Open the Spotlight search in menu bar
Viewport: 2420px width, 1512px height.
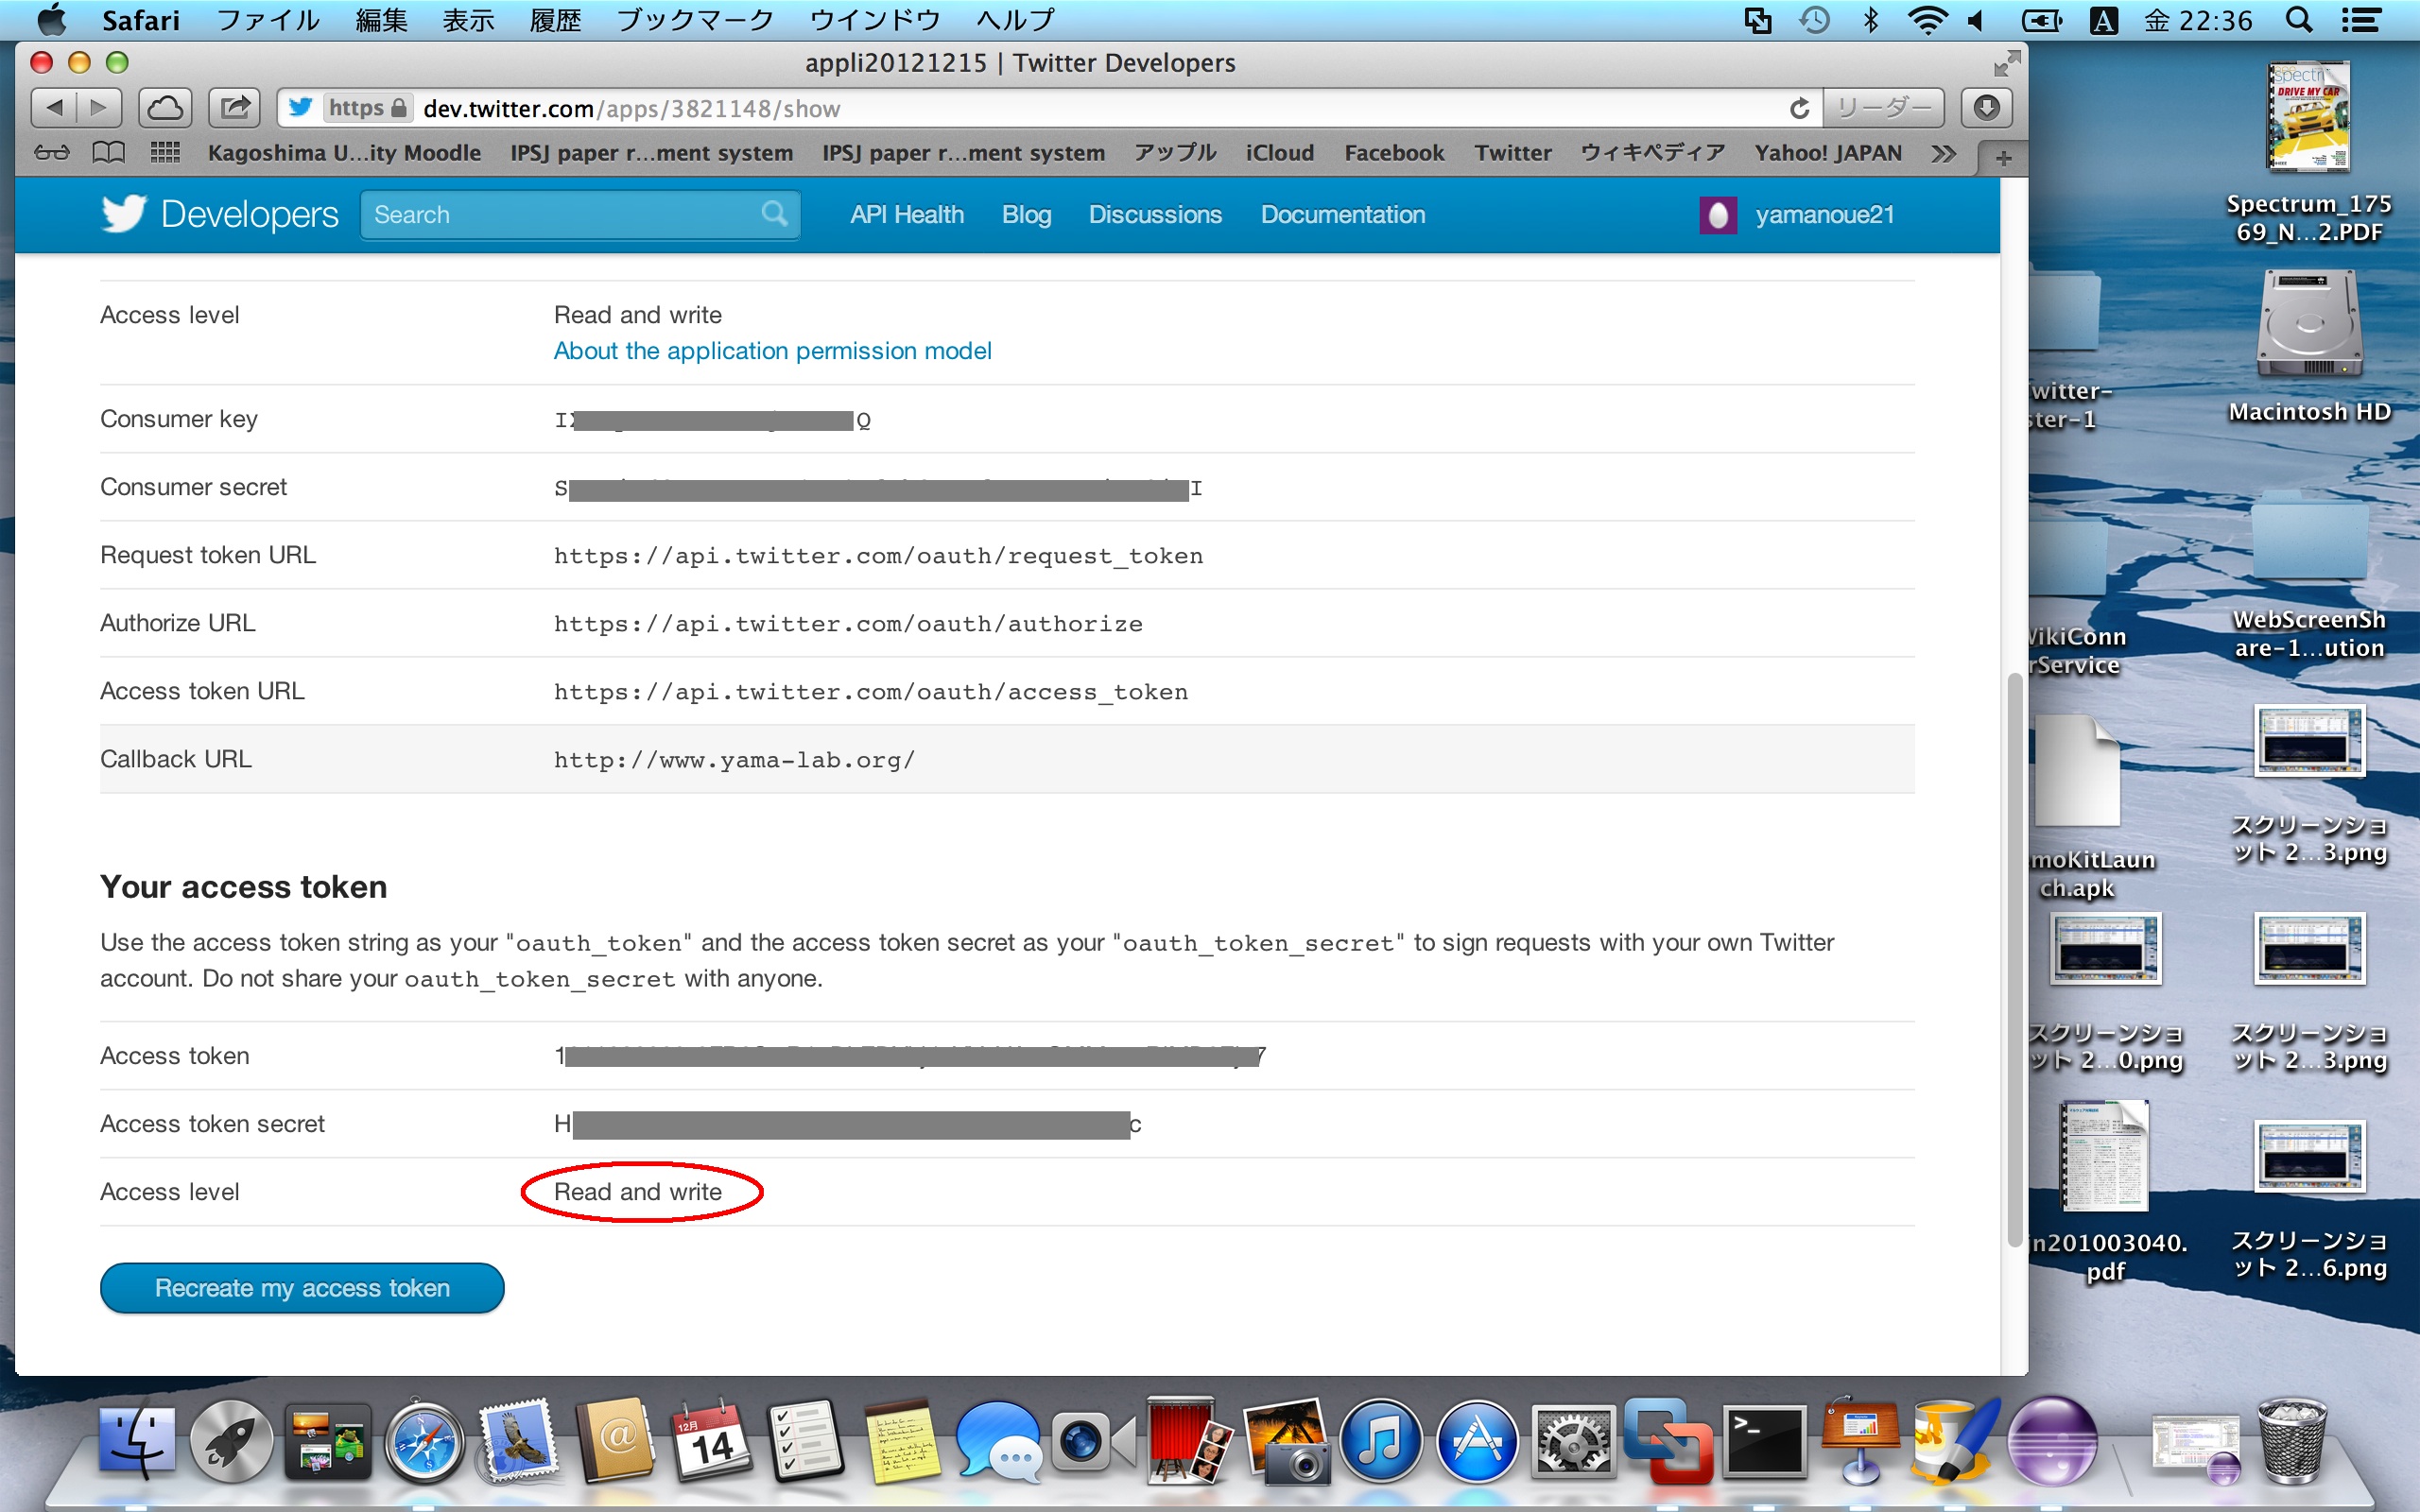click(2299, 20)
